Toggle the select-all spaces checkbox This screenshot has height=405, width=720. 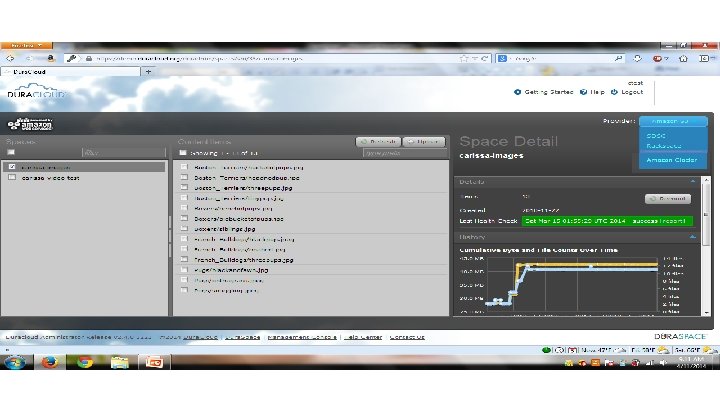pos(11,152)
